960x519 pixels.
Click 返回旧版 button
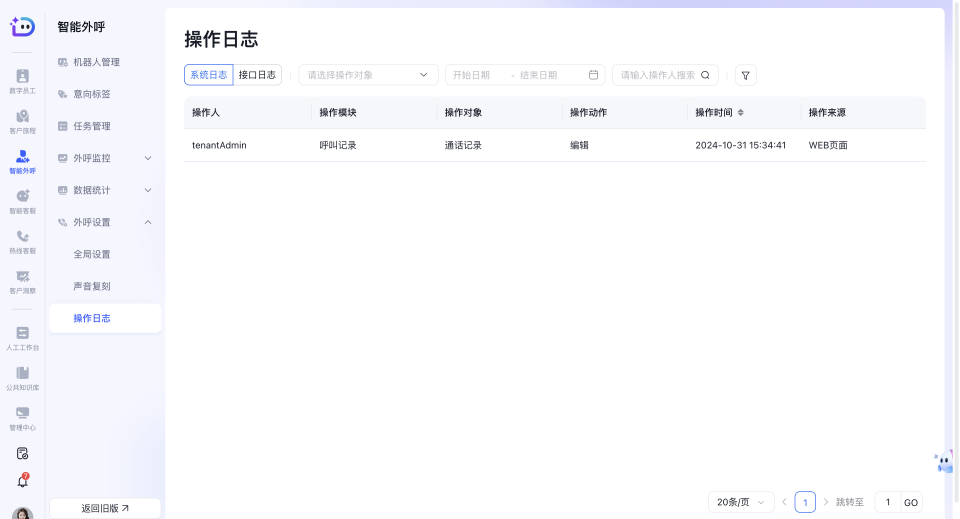pos(105,508)
